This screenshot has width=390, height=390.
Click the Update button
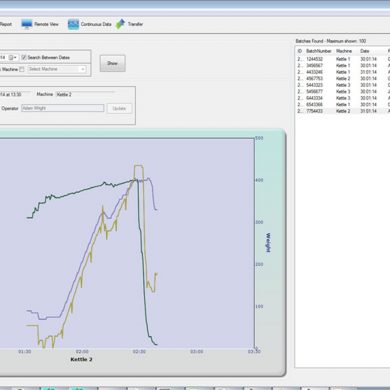pos(119,108)
